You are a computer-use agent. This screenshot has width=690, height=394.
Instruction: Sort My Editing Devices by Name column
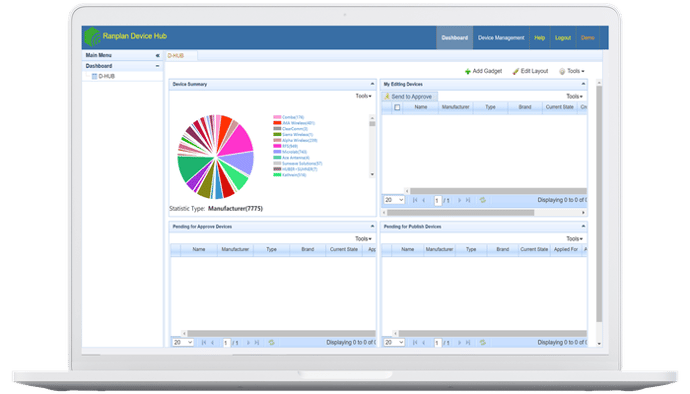(421, 107)
